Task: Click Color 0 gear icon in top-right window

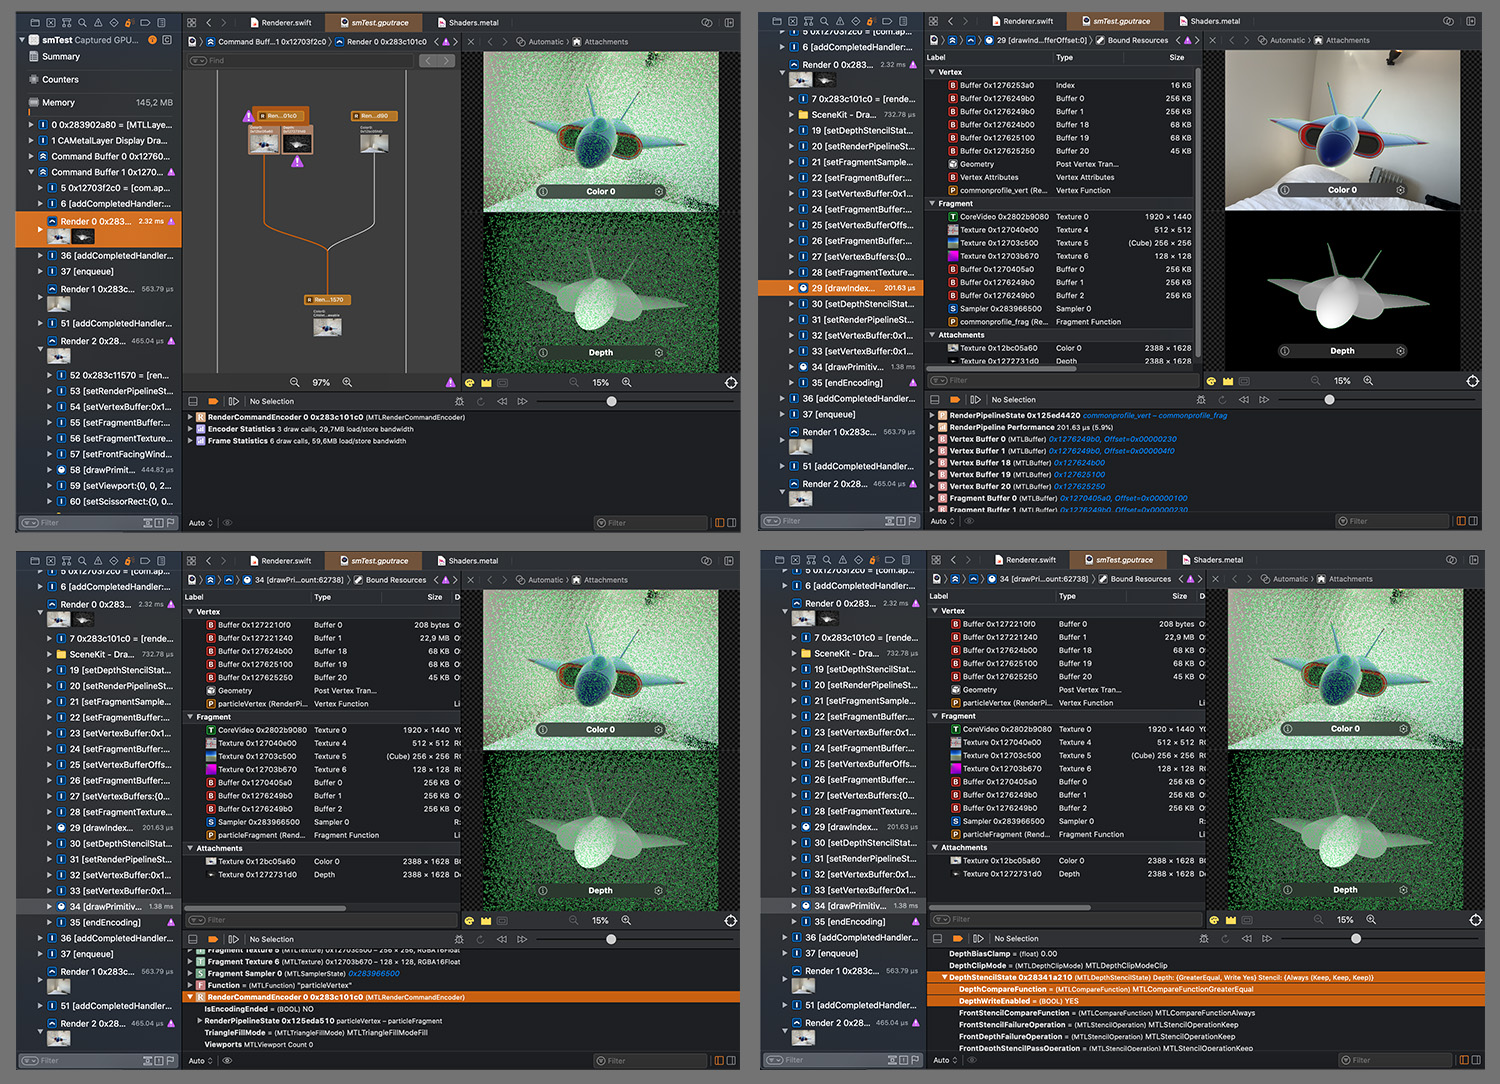Action: (1400, 189)
